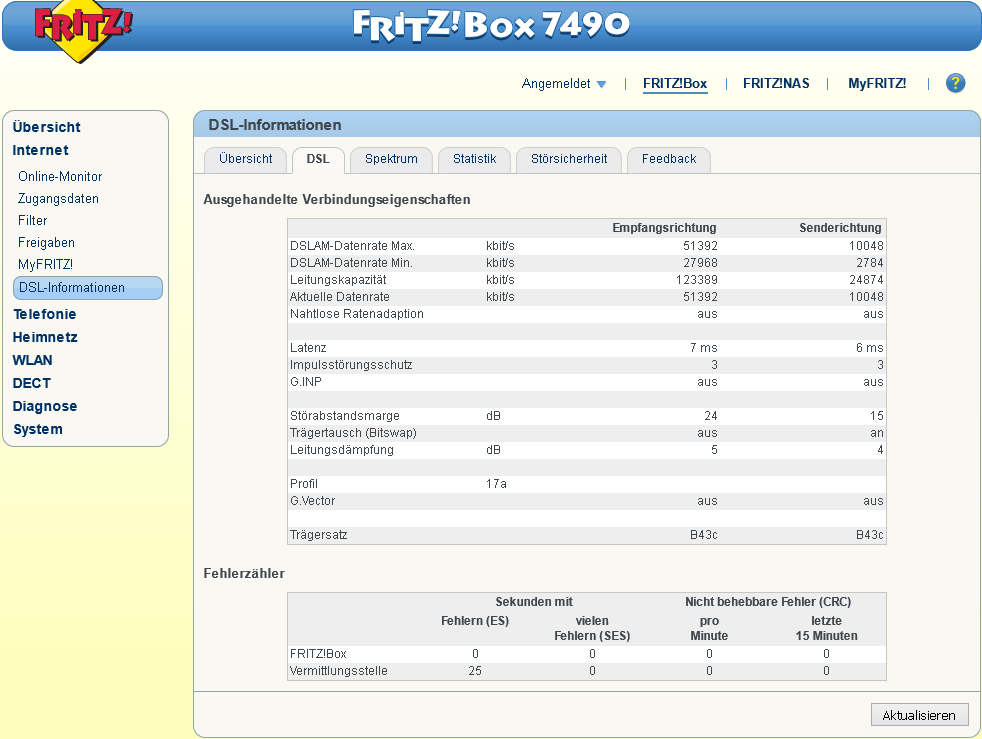Click the Bitswap send value 'an'
982x739 pixels.
coord(877,433)
